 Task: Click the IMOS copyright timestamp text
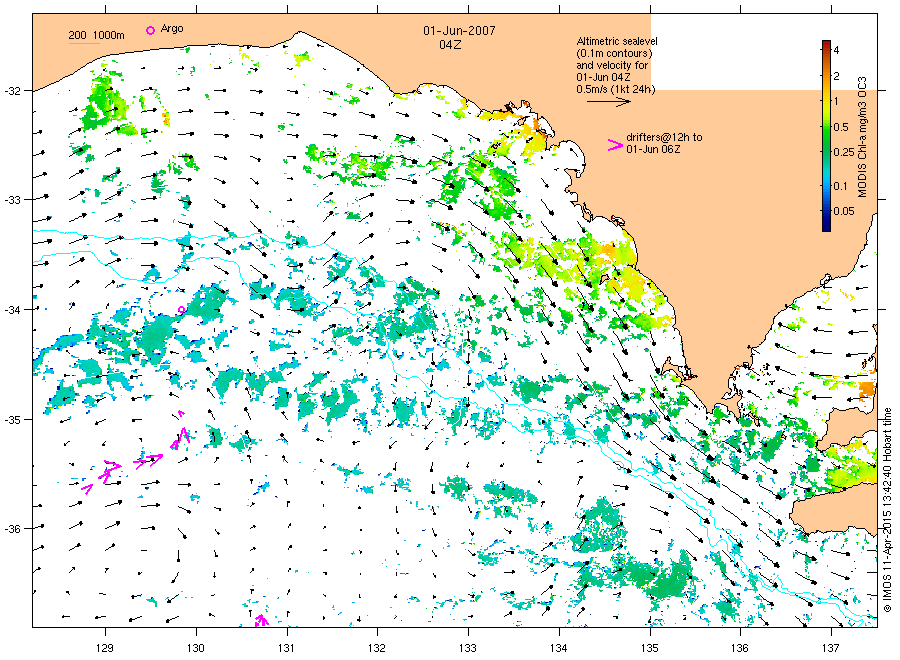887,510
